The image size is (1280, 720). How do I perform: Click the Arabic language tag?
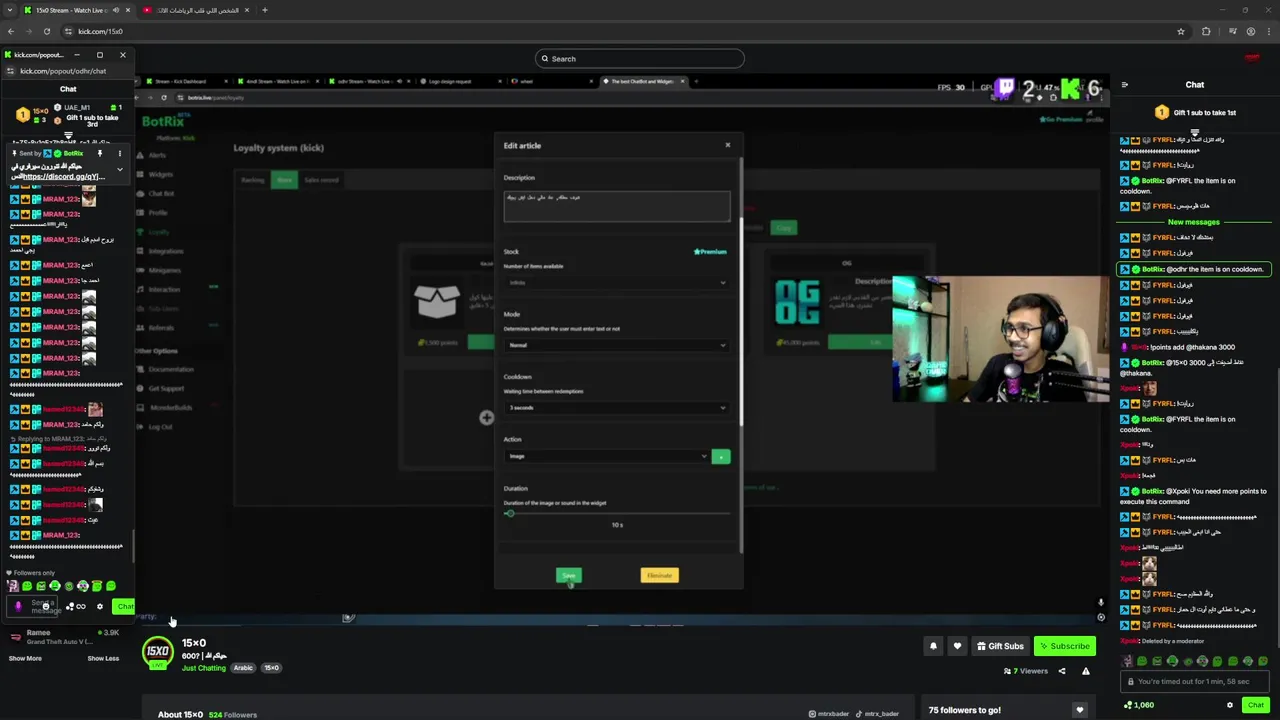[x=243, y=668]
